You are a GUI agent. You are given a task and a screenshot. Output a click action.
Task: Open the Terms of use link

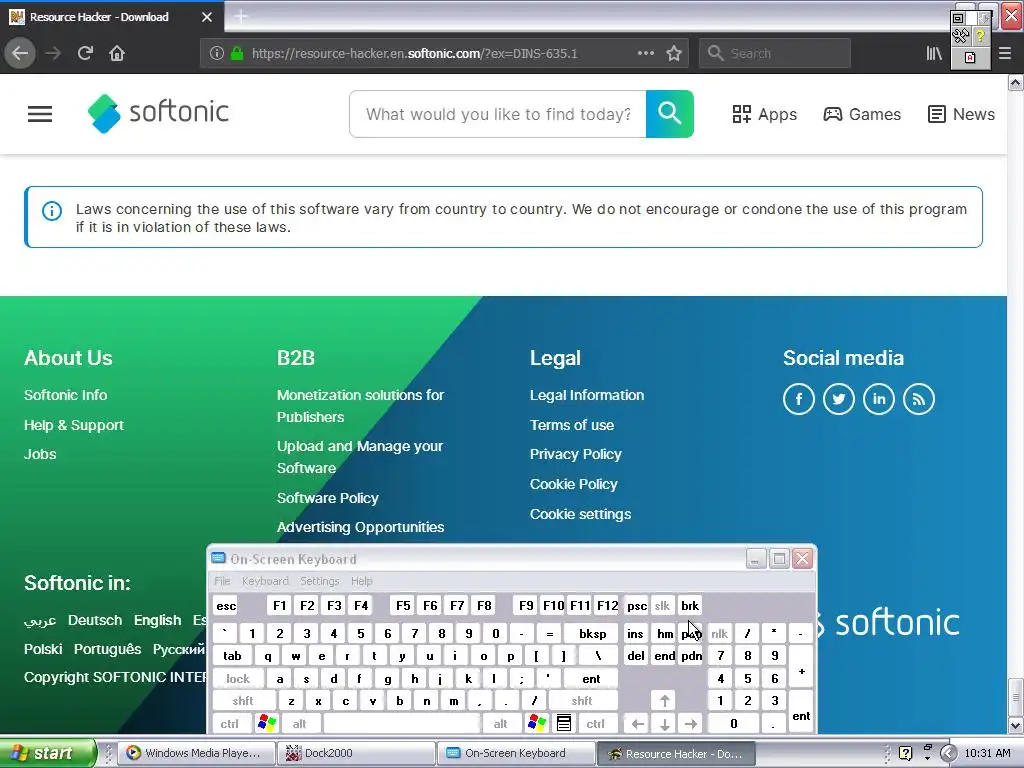(571, 425)
